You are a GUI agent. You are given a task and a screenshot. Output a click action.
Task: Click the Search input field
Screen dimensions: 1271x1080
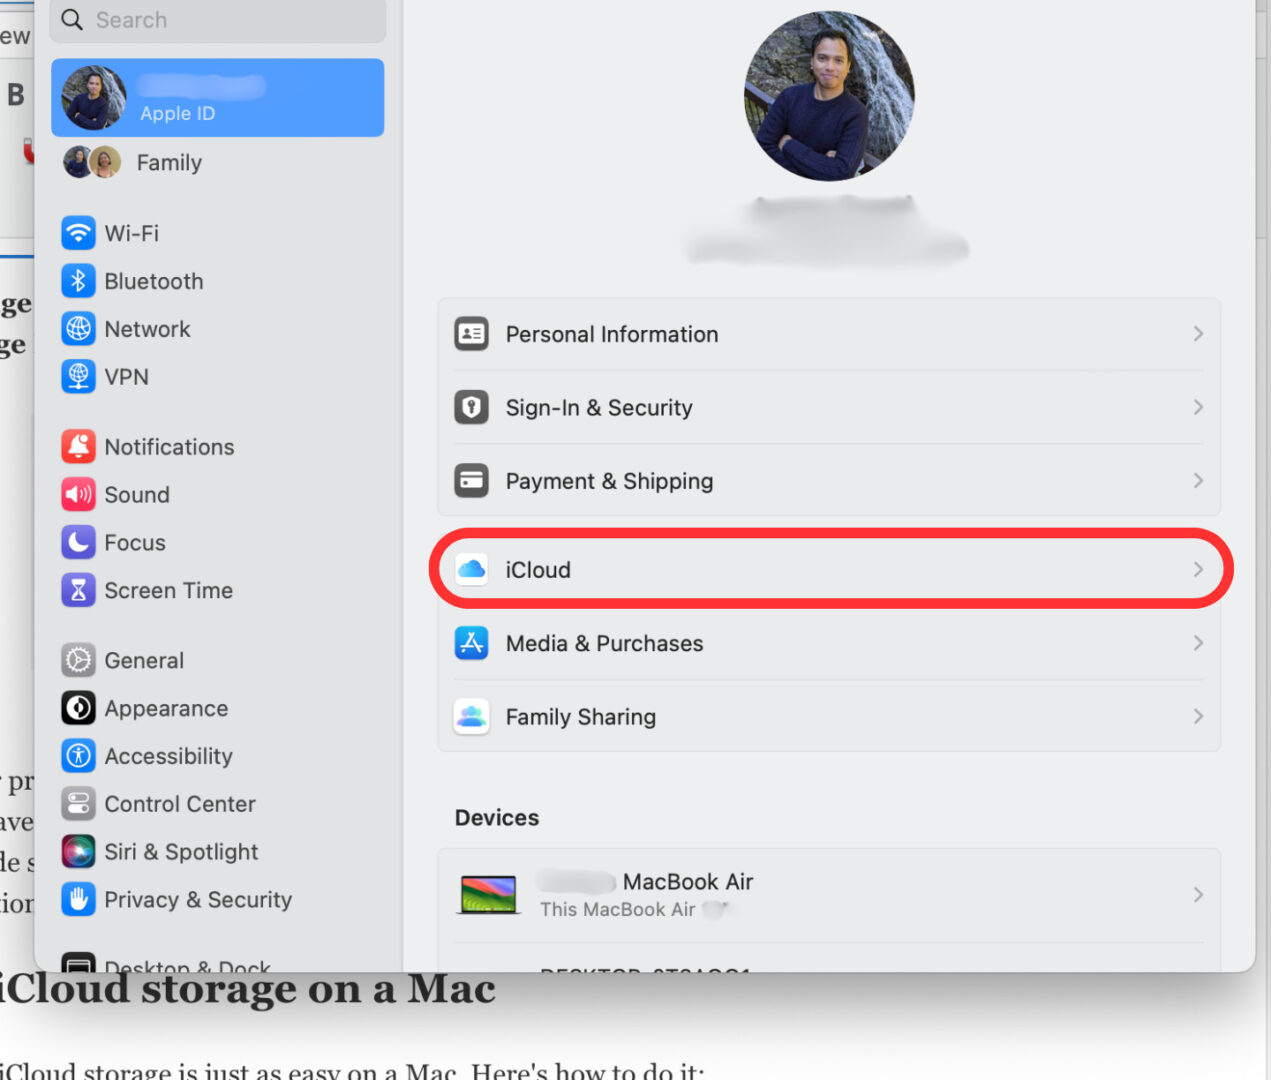pos(218,20)
